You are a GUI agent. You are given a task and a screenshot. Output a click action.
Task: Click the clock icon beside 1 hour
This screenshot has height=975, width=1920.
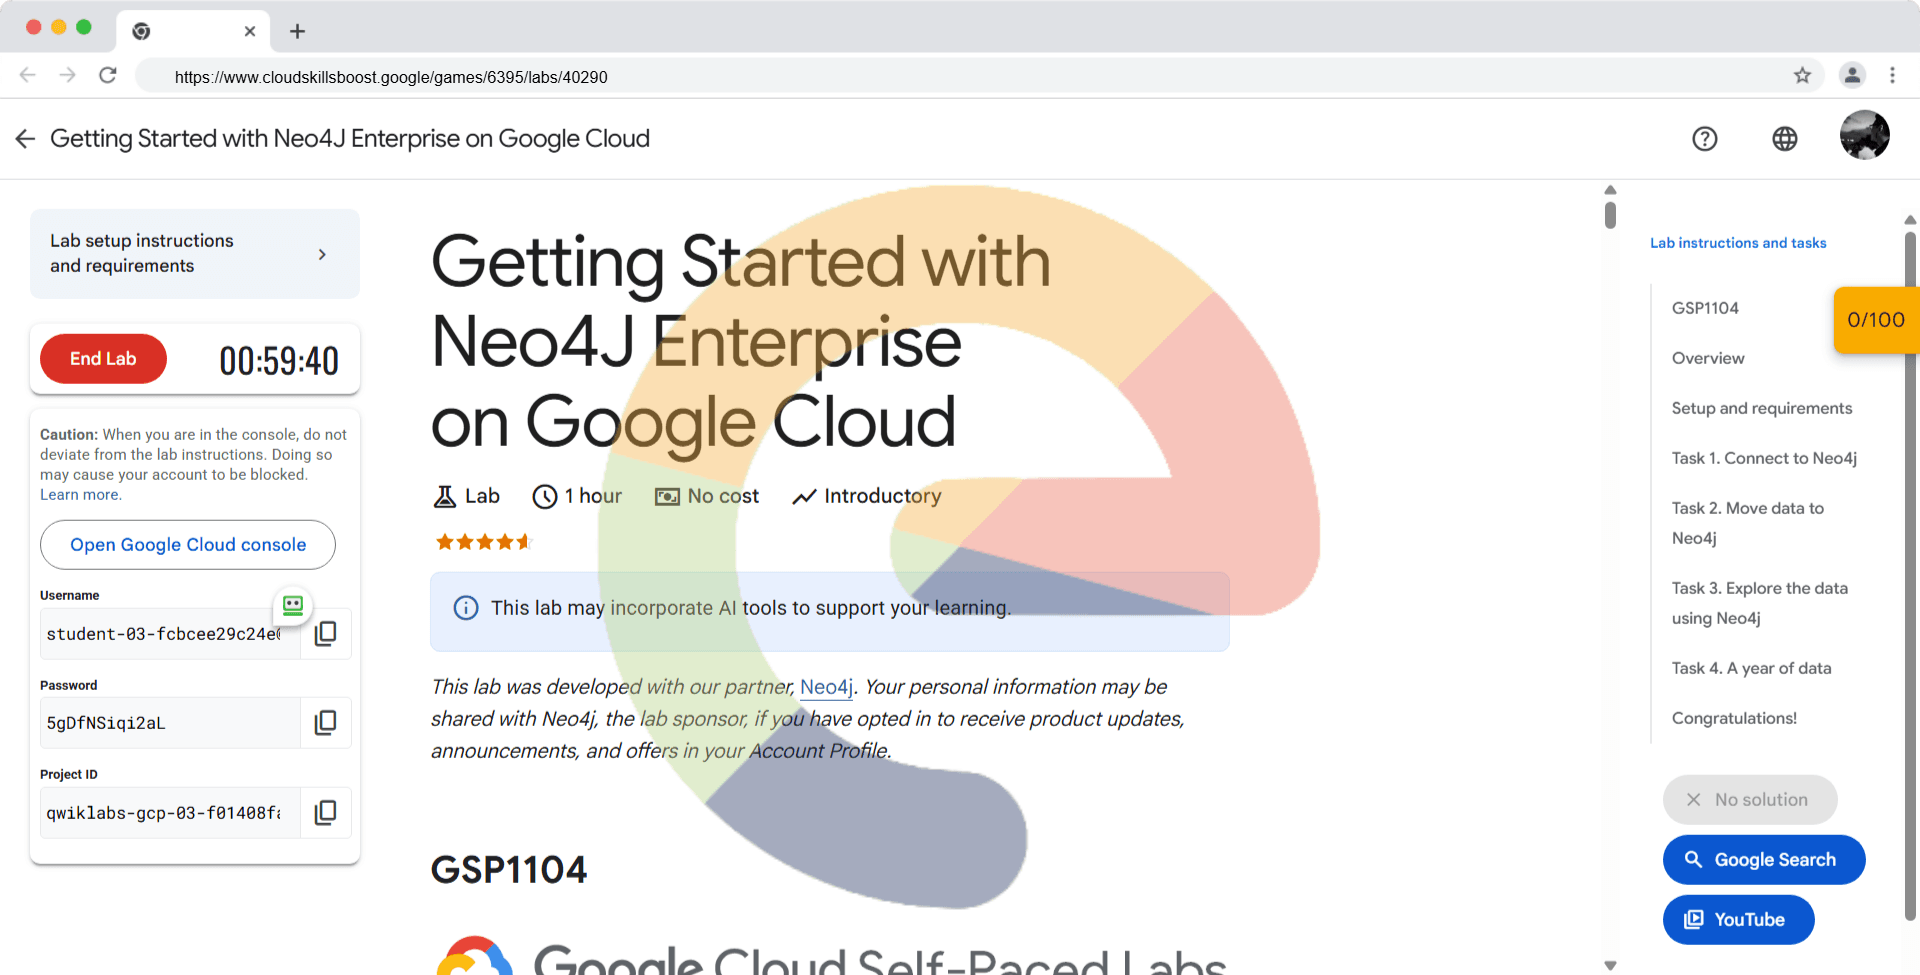(x=545, y=496)
